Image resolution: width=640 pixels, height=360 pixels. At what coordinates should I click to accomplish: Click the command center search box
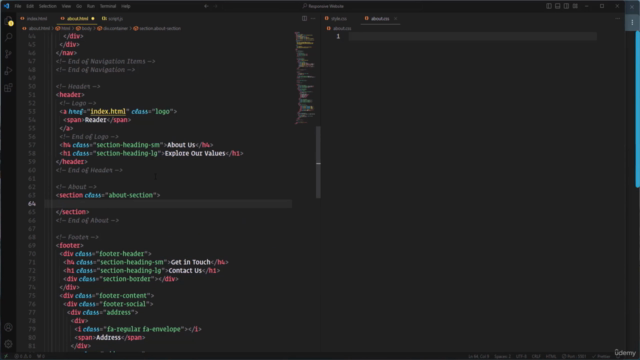[x=323, y=6]
